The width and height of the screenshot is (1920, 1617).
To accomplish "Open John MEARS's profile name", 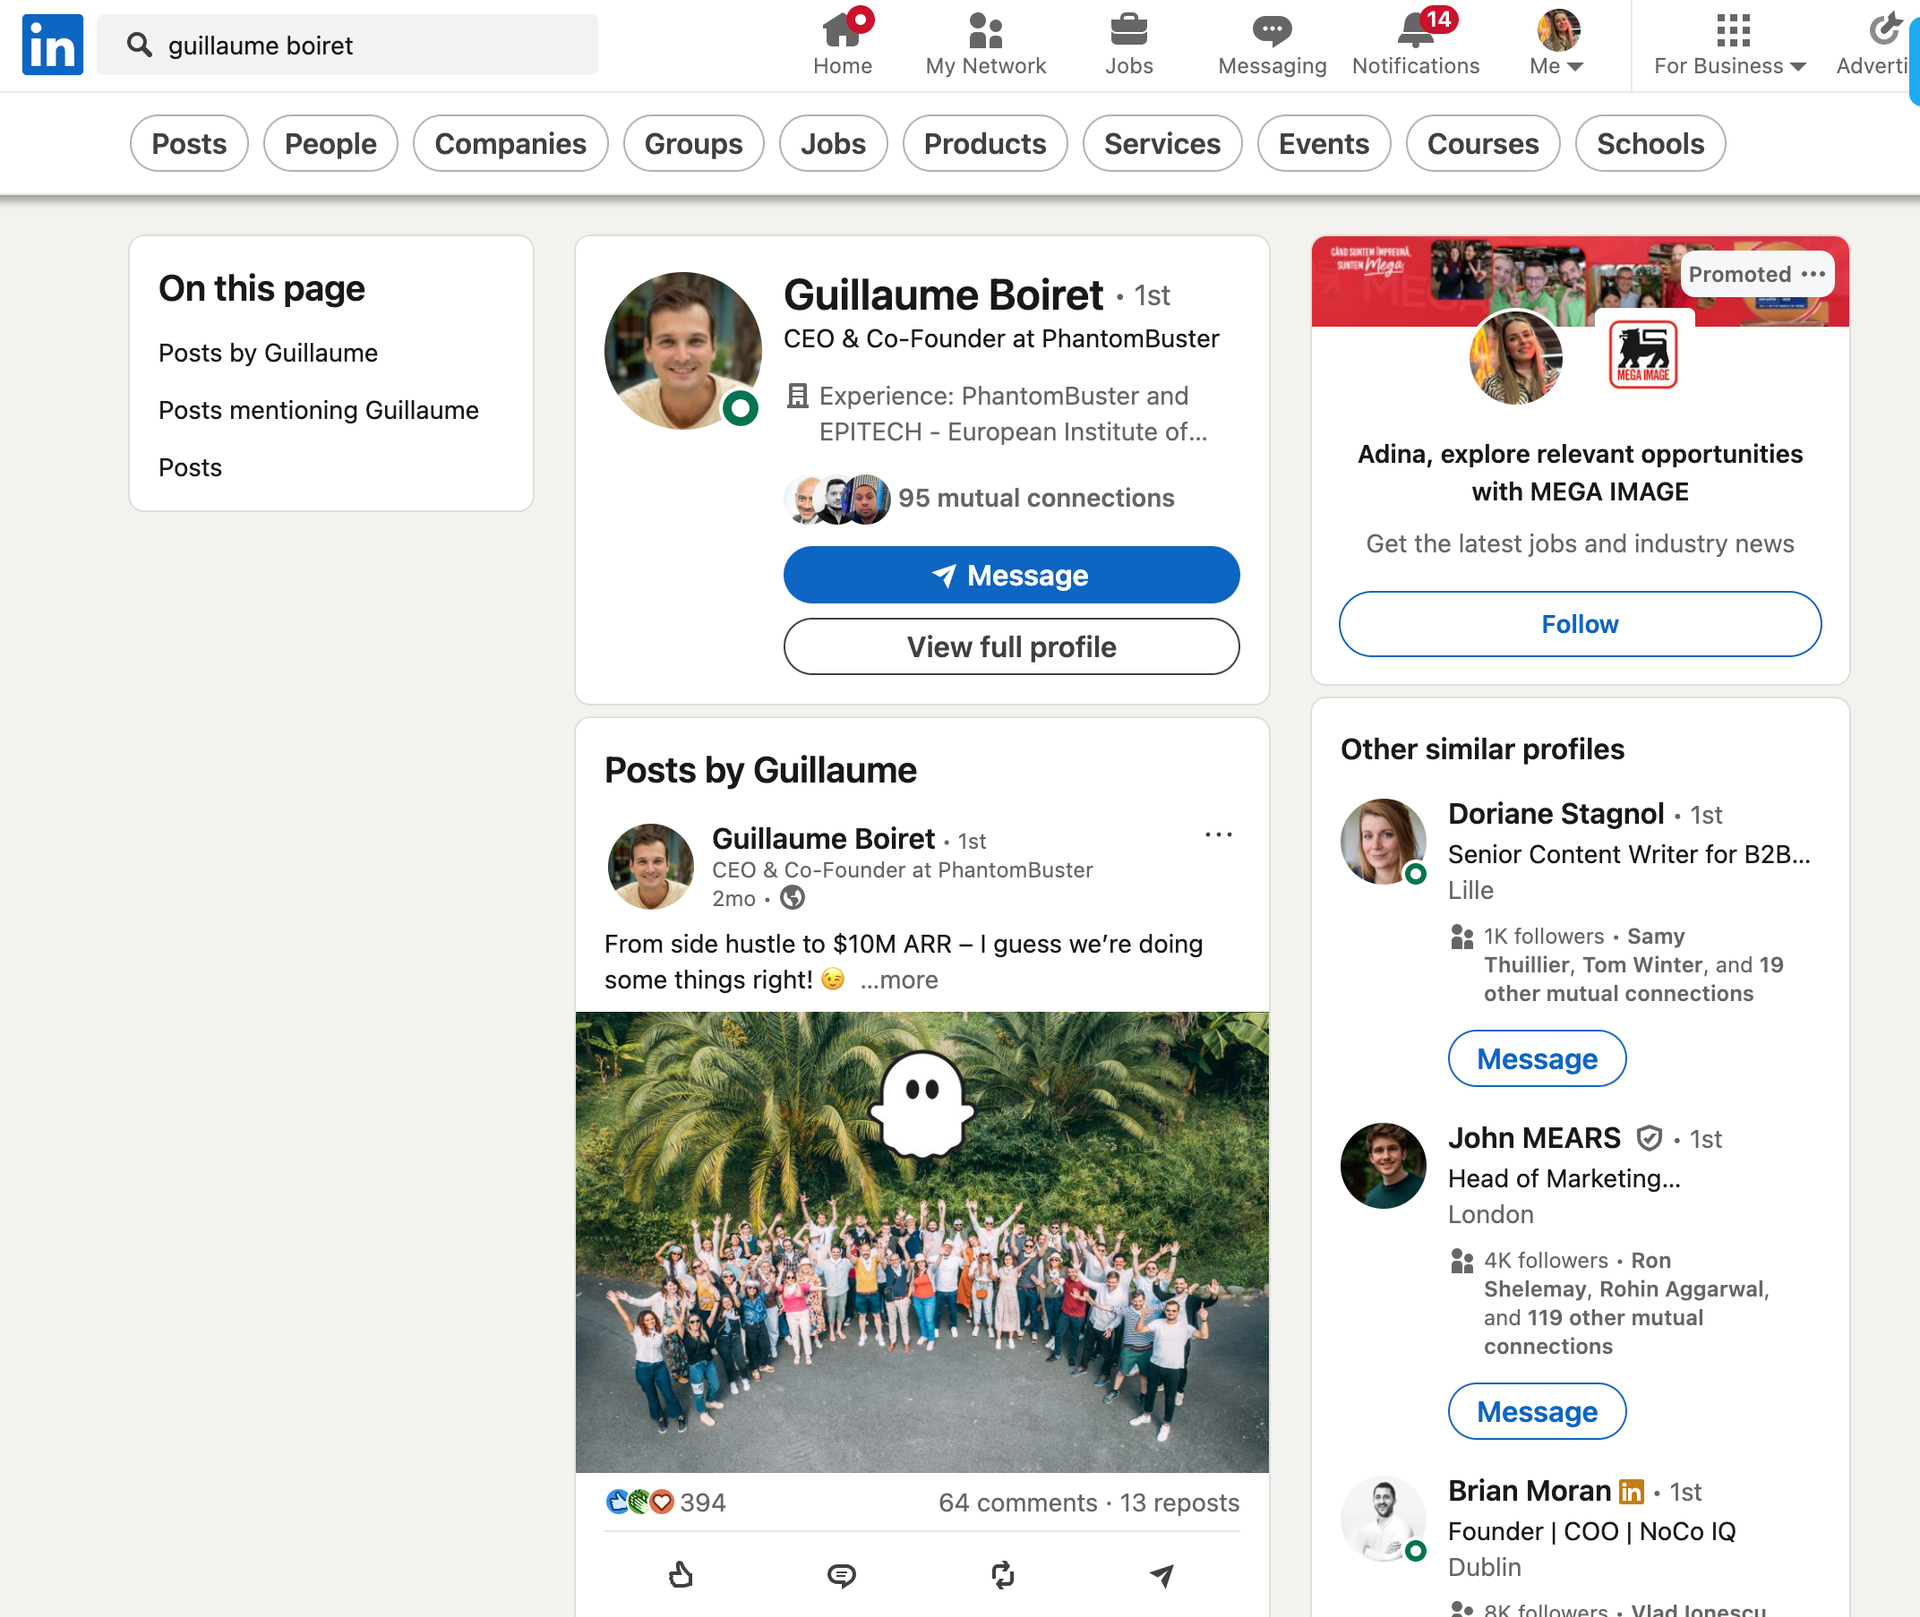I will [1534, 1138].
